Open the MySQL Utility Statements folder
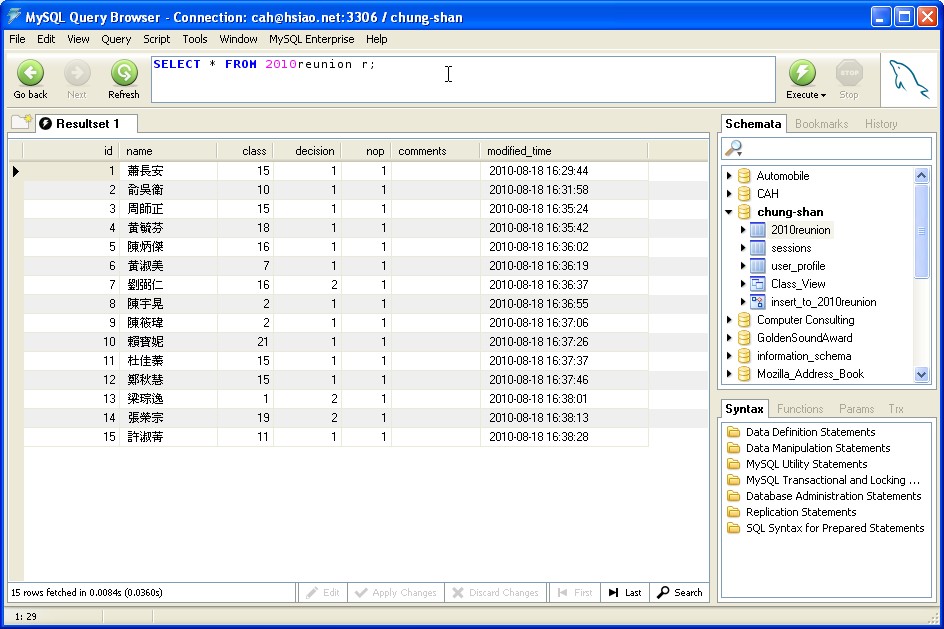The height and width of the screenshot is (629, 944). (733, 464)
